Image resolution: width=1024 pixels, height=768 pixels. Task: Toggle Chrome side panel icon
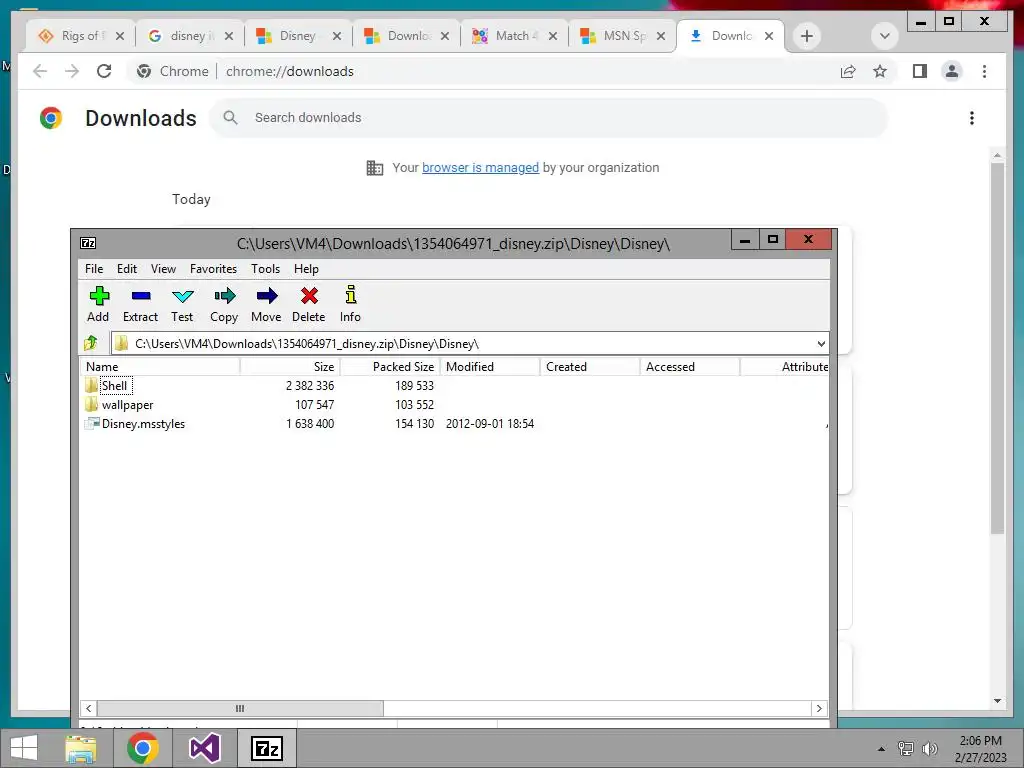point(920,71)
